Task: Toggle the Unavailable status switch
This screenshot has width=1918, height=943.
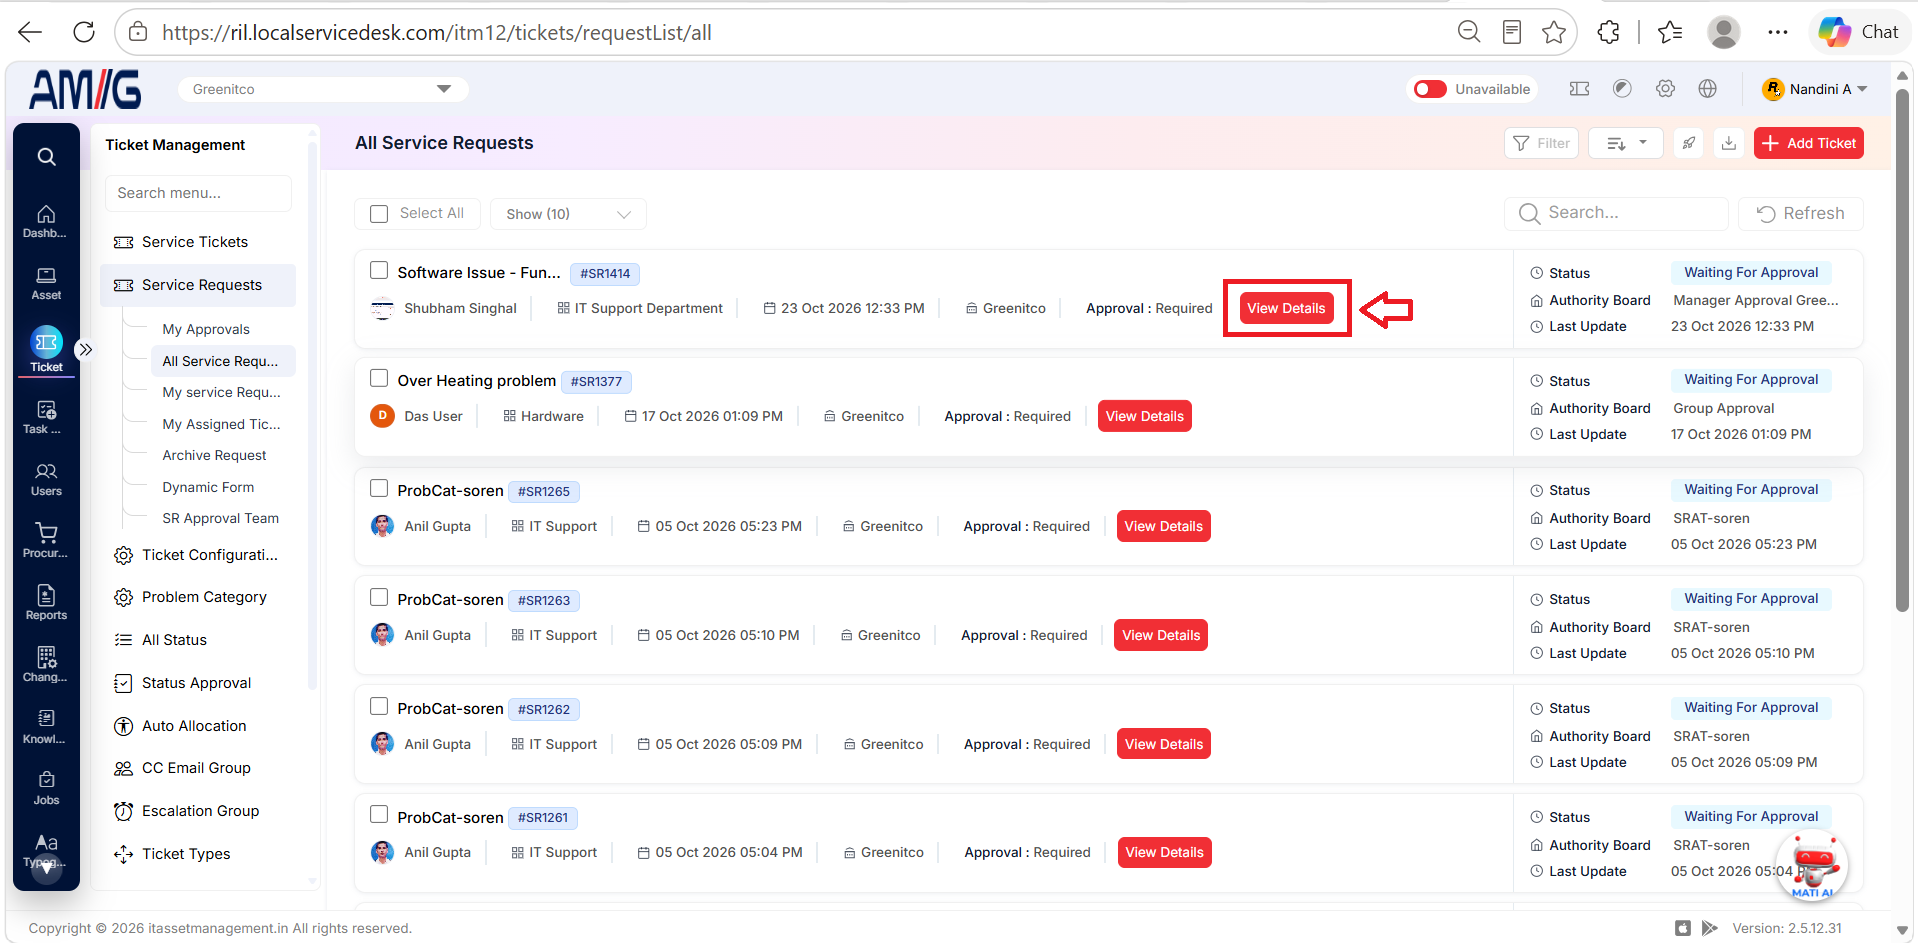Action: (1430, 89)
